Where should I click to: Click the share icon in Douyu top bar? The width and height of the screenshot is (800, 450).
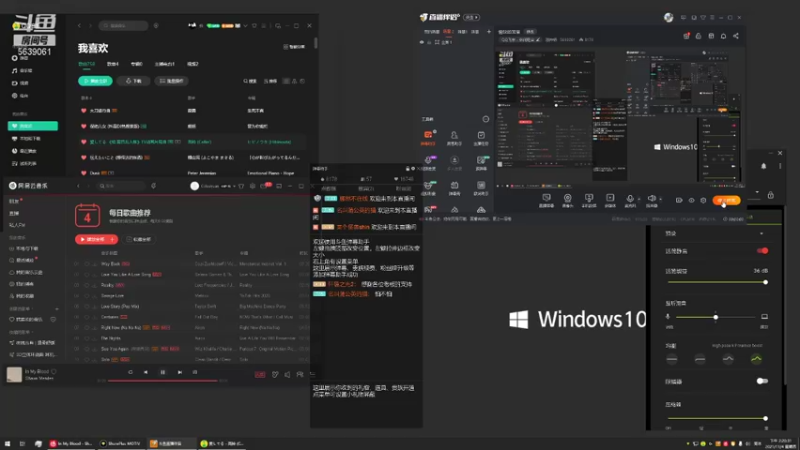pos(736,36)
